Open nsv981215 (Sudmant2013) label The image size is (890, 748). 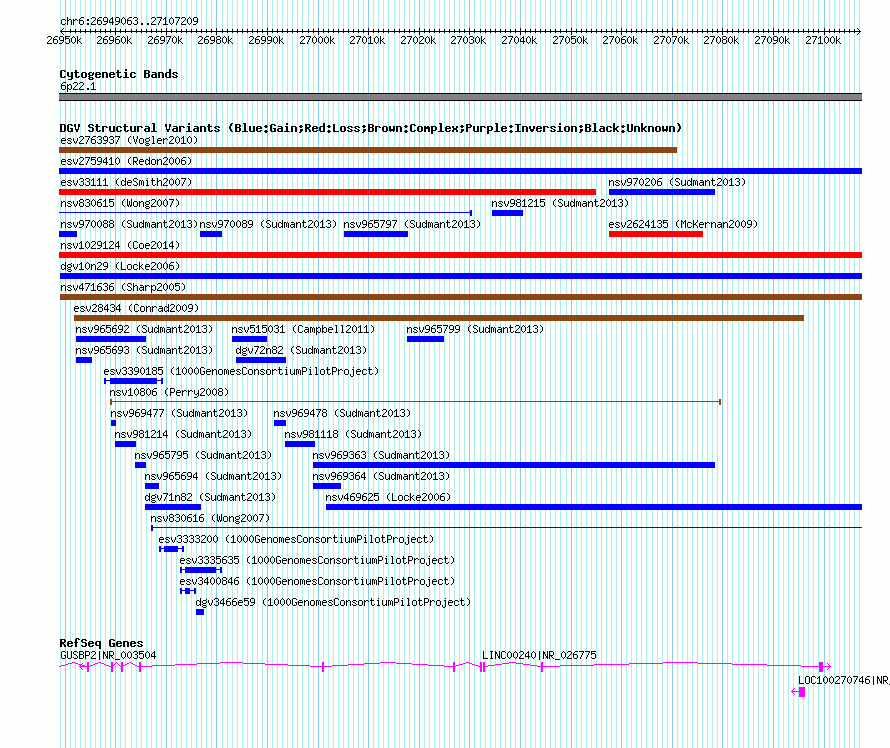pyautogui.click(x=560, y=203)
